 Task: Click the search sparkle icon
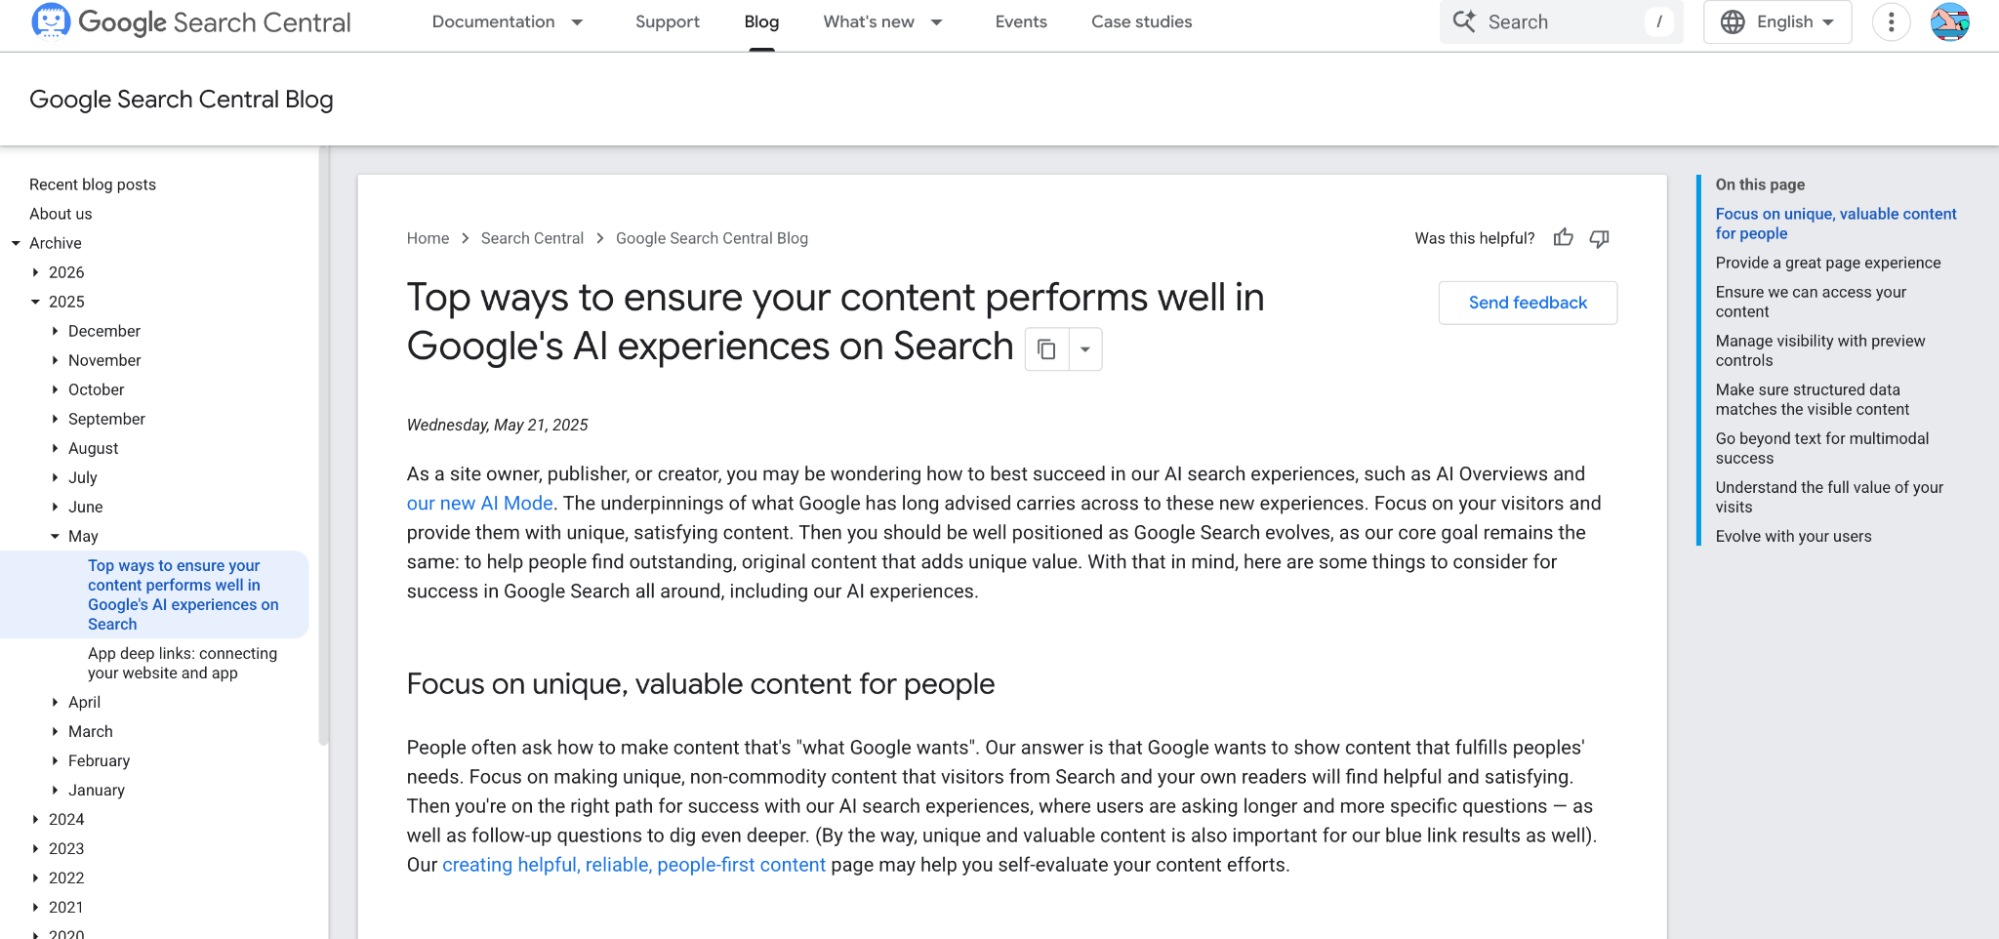[x=1464, y=22]
